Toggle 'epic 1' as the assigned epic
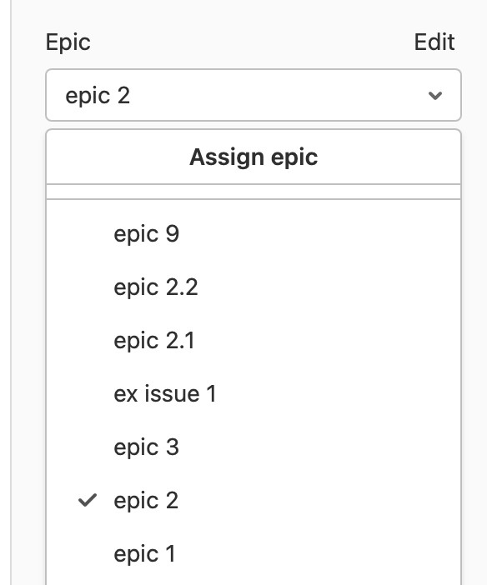 pyautogui.click(x=253, y=554)
